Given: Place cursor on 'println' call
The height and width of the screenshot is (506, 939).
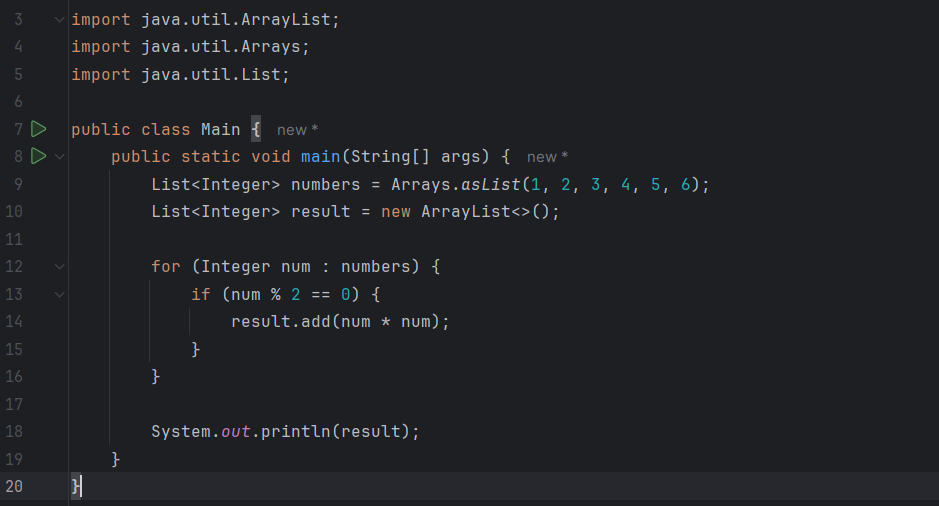Looking at the screenshot, I should click(295, 431).
